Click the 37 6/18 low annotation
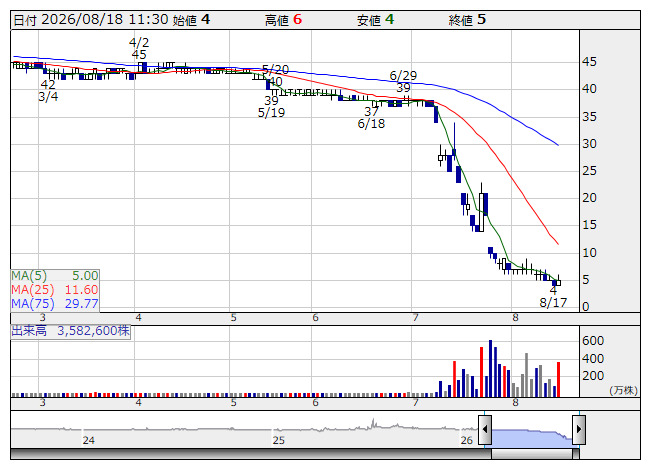This screenshot has width=653, height=470. (x=371, y=118)
